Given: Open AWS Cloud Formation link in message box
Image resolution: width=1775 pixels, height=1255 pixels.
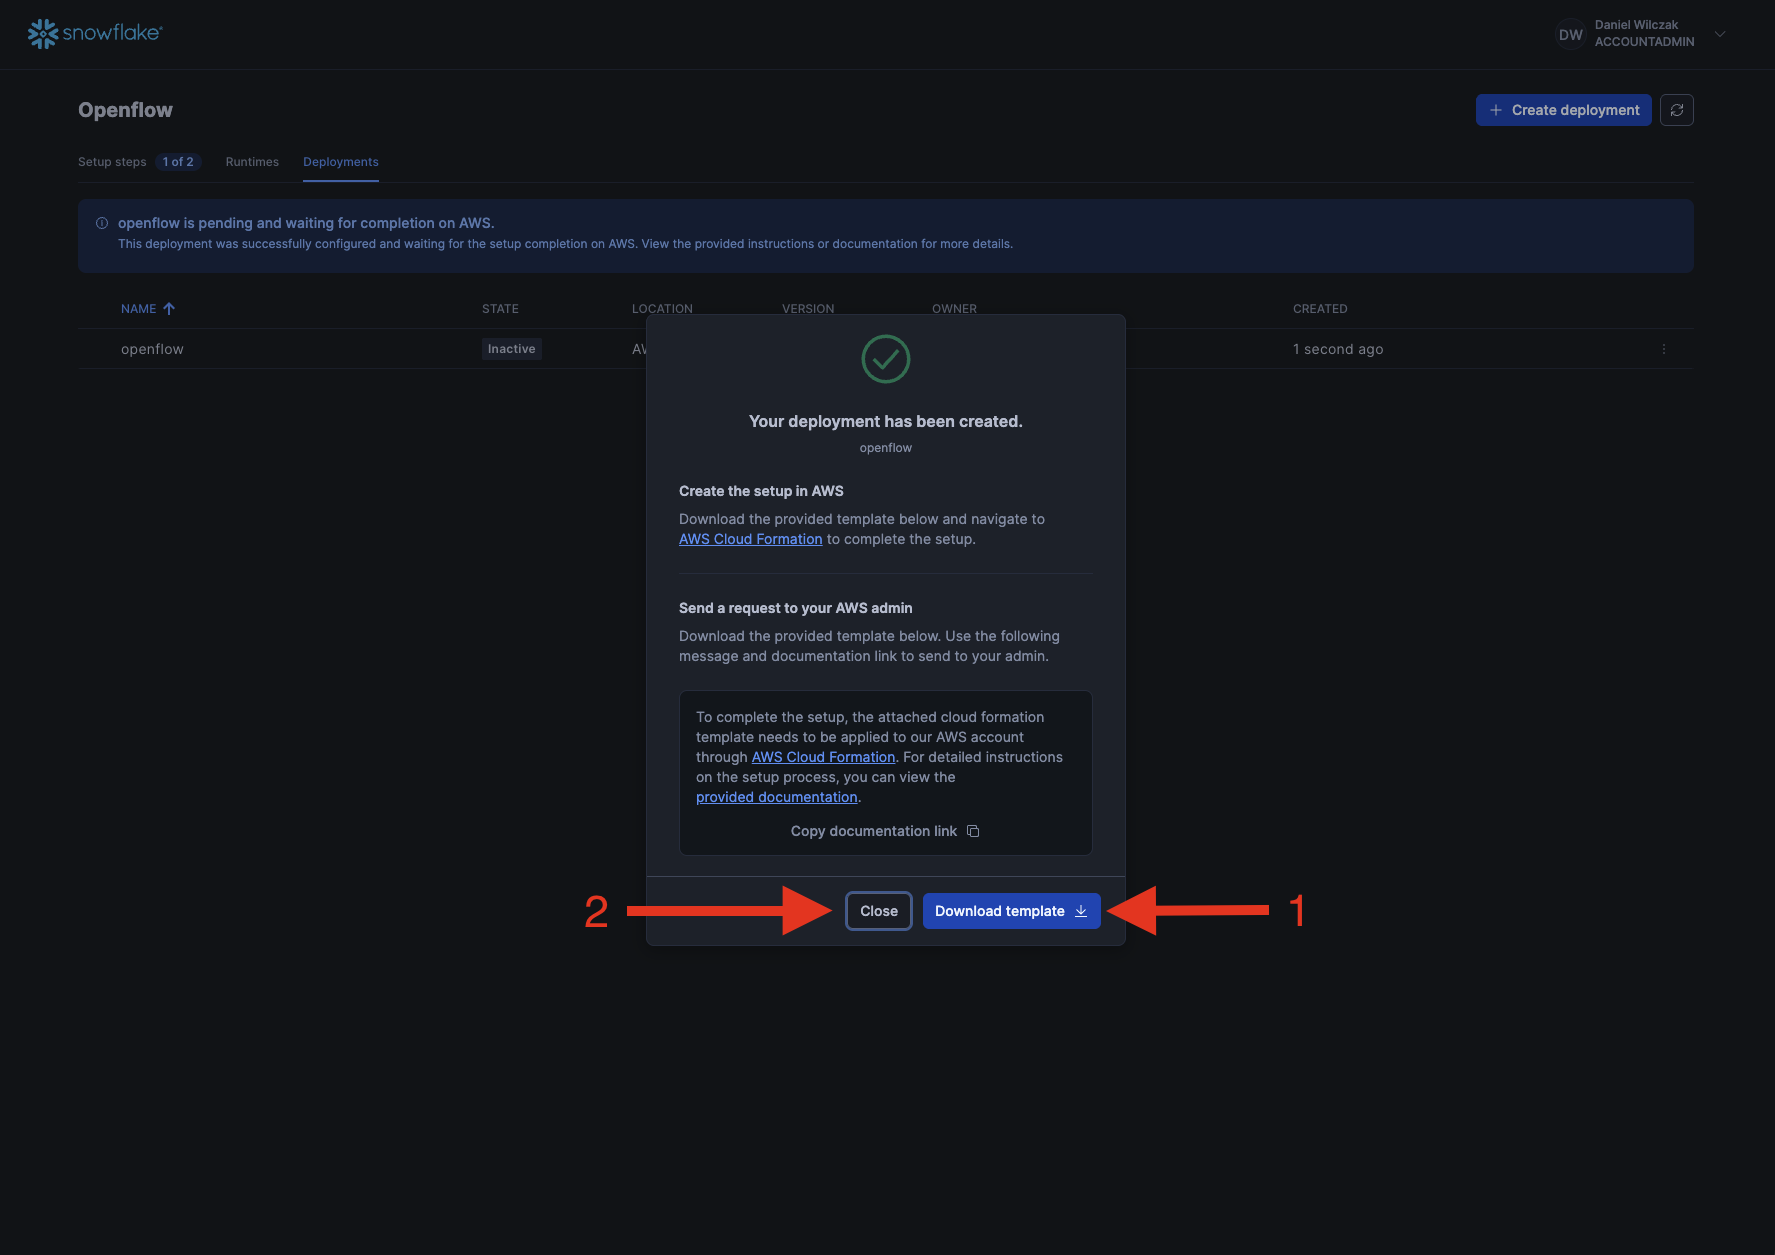Looking at the screenshot, I should [823, 757].
